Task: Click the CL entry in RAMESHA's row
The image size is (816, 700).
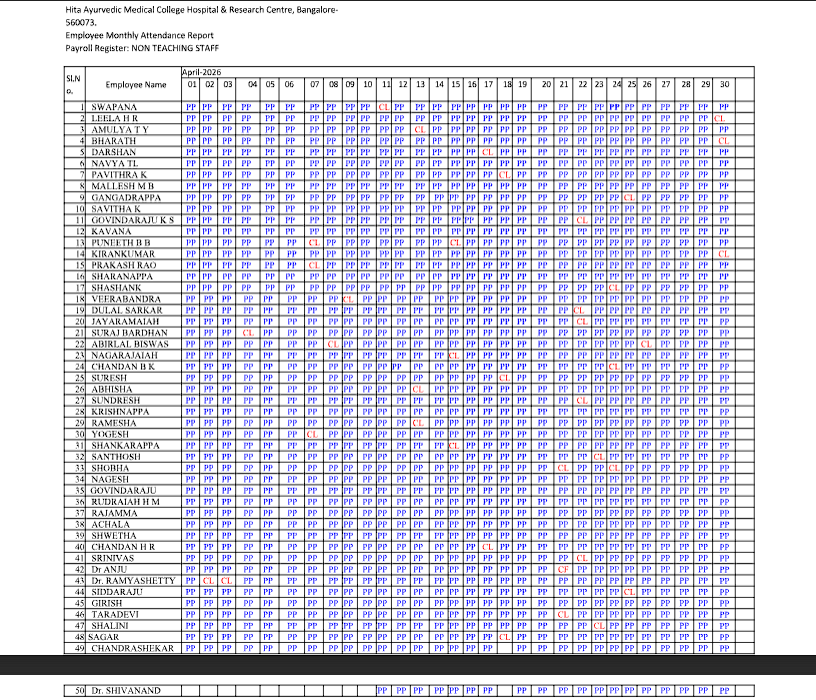Action: tap(418, 423)
